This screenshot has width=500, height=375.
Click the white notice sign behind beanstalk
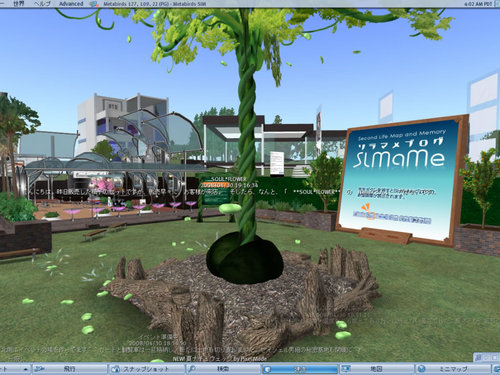pos(277,163)
